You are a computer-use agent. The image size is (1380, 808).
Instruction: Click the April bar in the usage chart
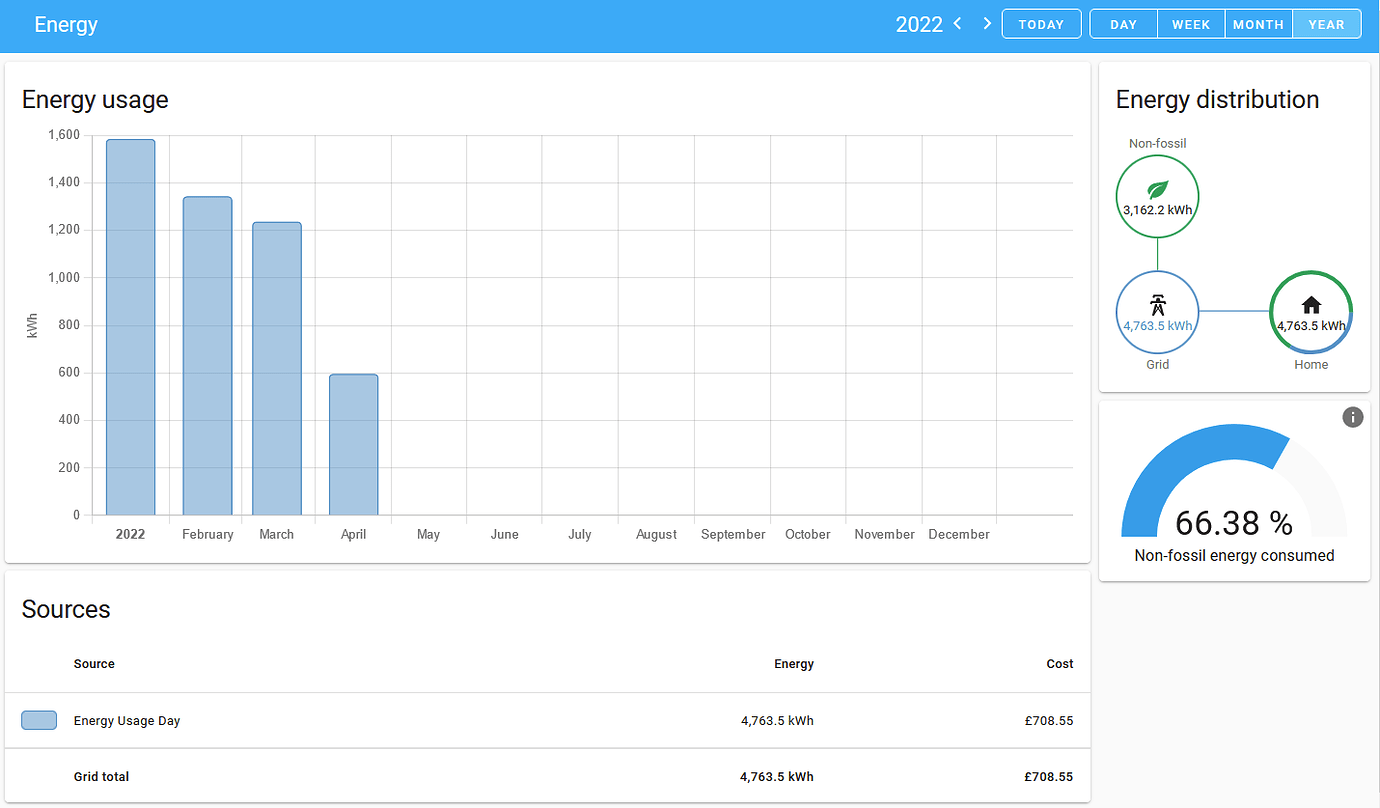[x=353, y=445]
